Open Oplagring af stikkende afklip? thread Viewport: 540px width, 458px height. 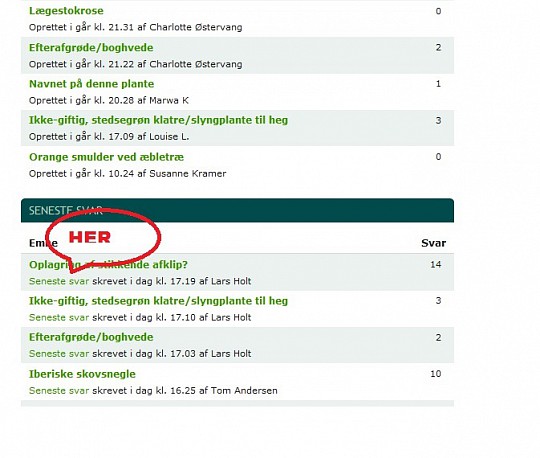pyautogui.click(x=108, y=264)
